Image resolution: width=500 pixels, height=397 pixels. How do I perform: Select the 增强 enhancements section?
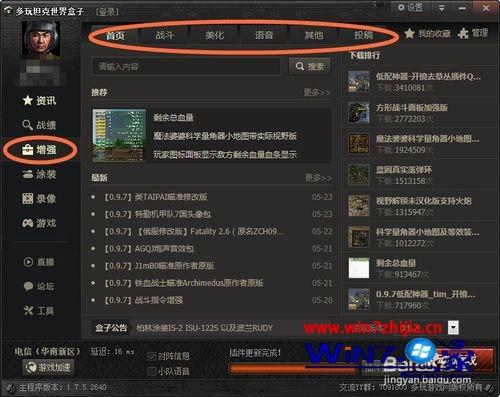(39, 150)
